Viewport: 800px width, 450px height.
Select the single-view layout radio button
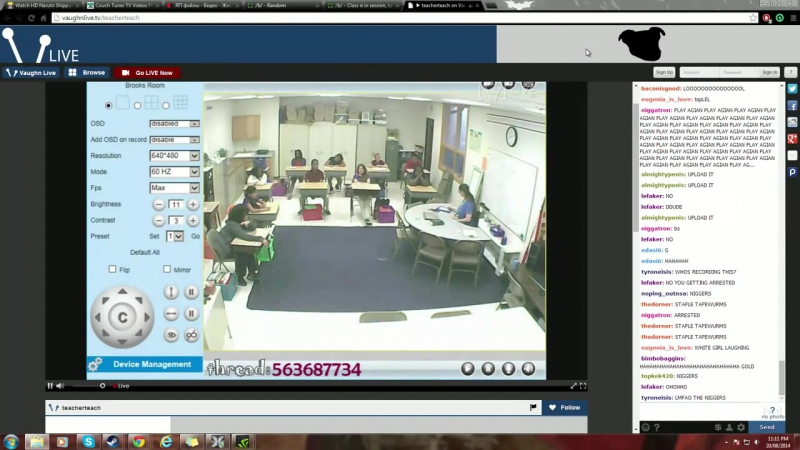[x=108, y=106]
